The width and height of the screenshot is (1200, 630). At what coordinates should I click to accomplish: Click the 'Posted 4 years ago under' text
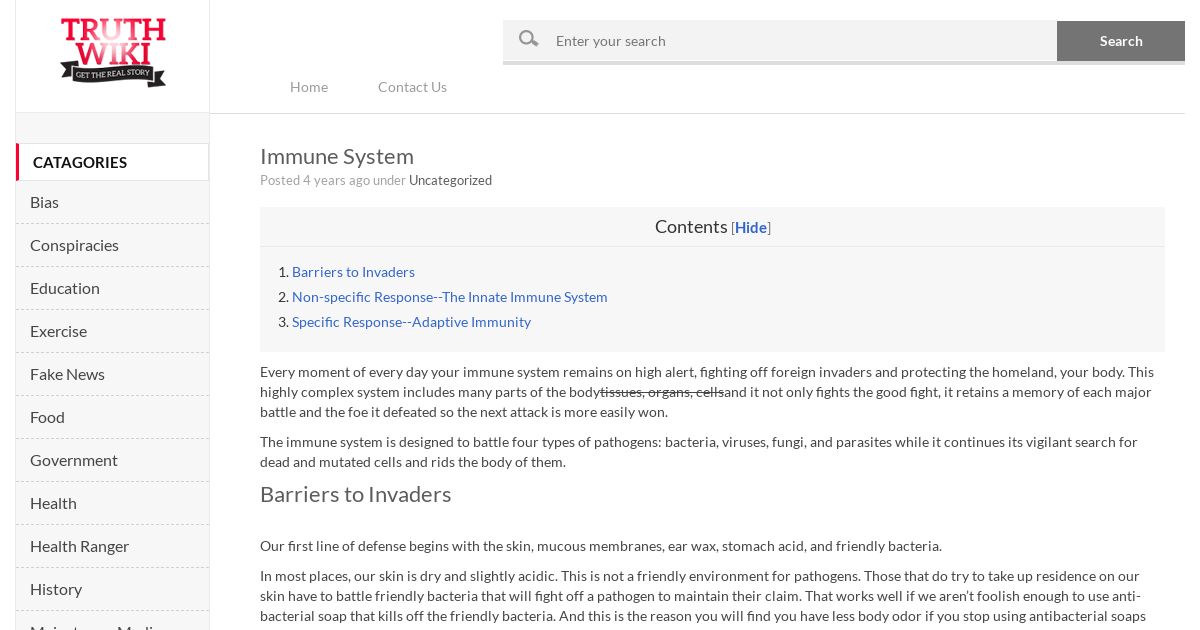pyautogui.click(x=333, y=180)
